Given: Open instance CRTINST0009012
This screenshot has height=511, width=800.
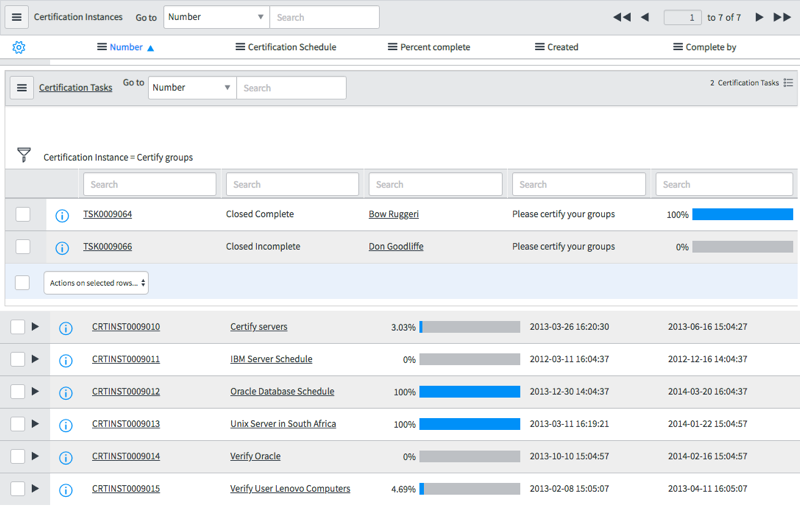Looking at the screenshot, I should tap(126, 391).
